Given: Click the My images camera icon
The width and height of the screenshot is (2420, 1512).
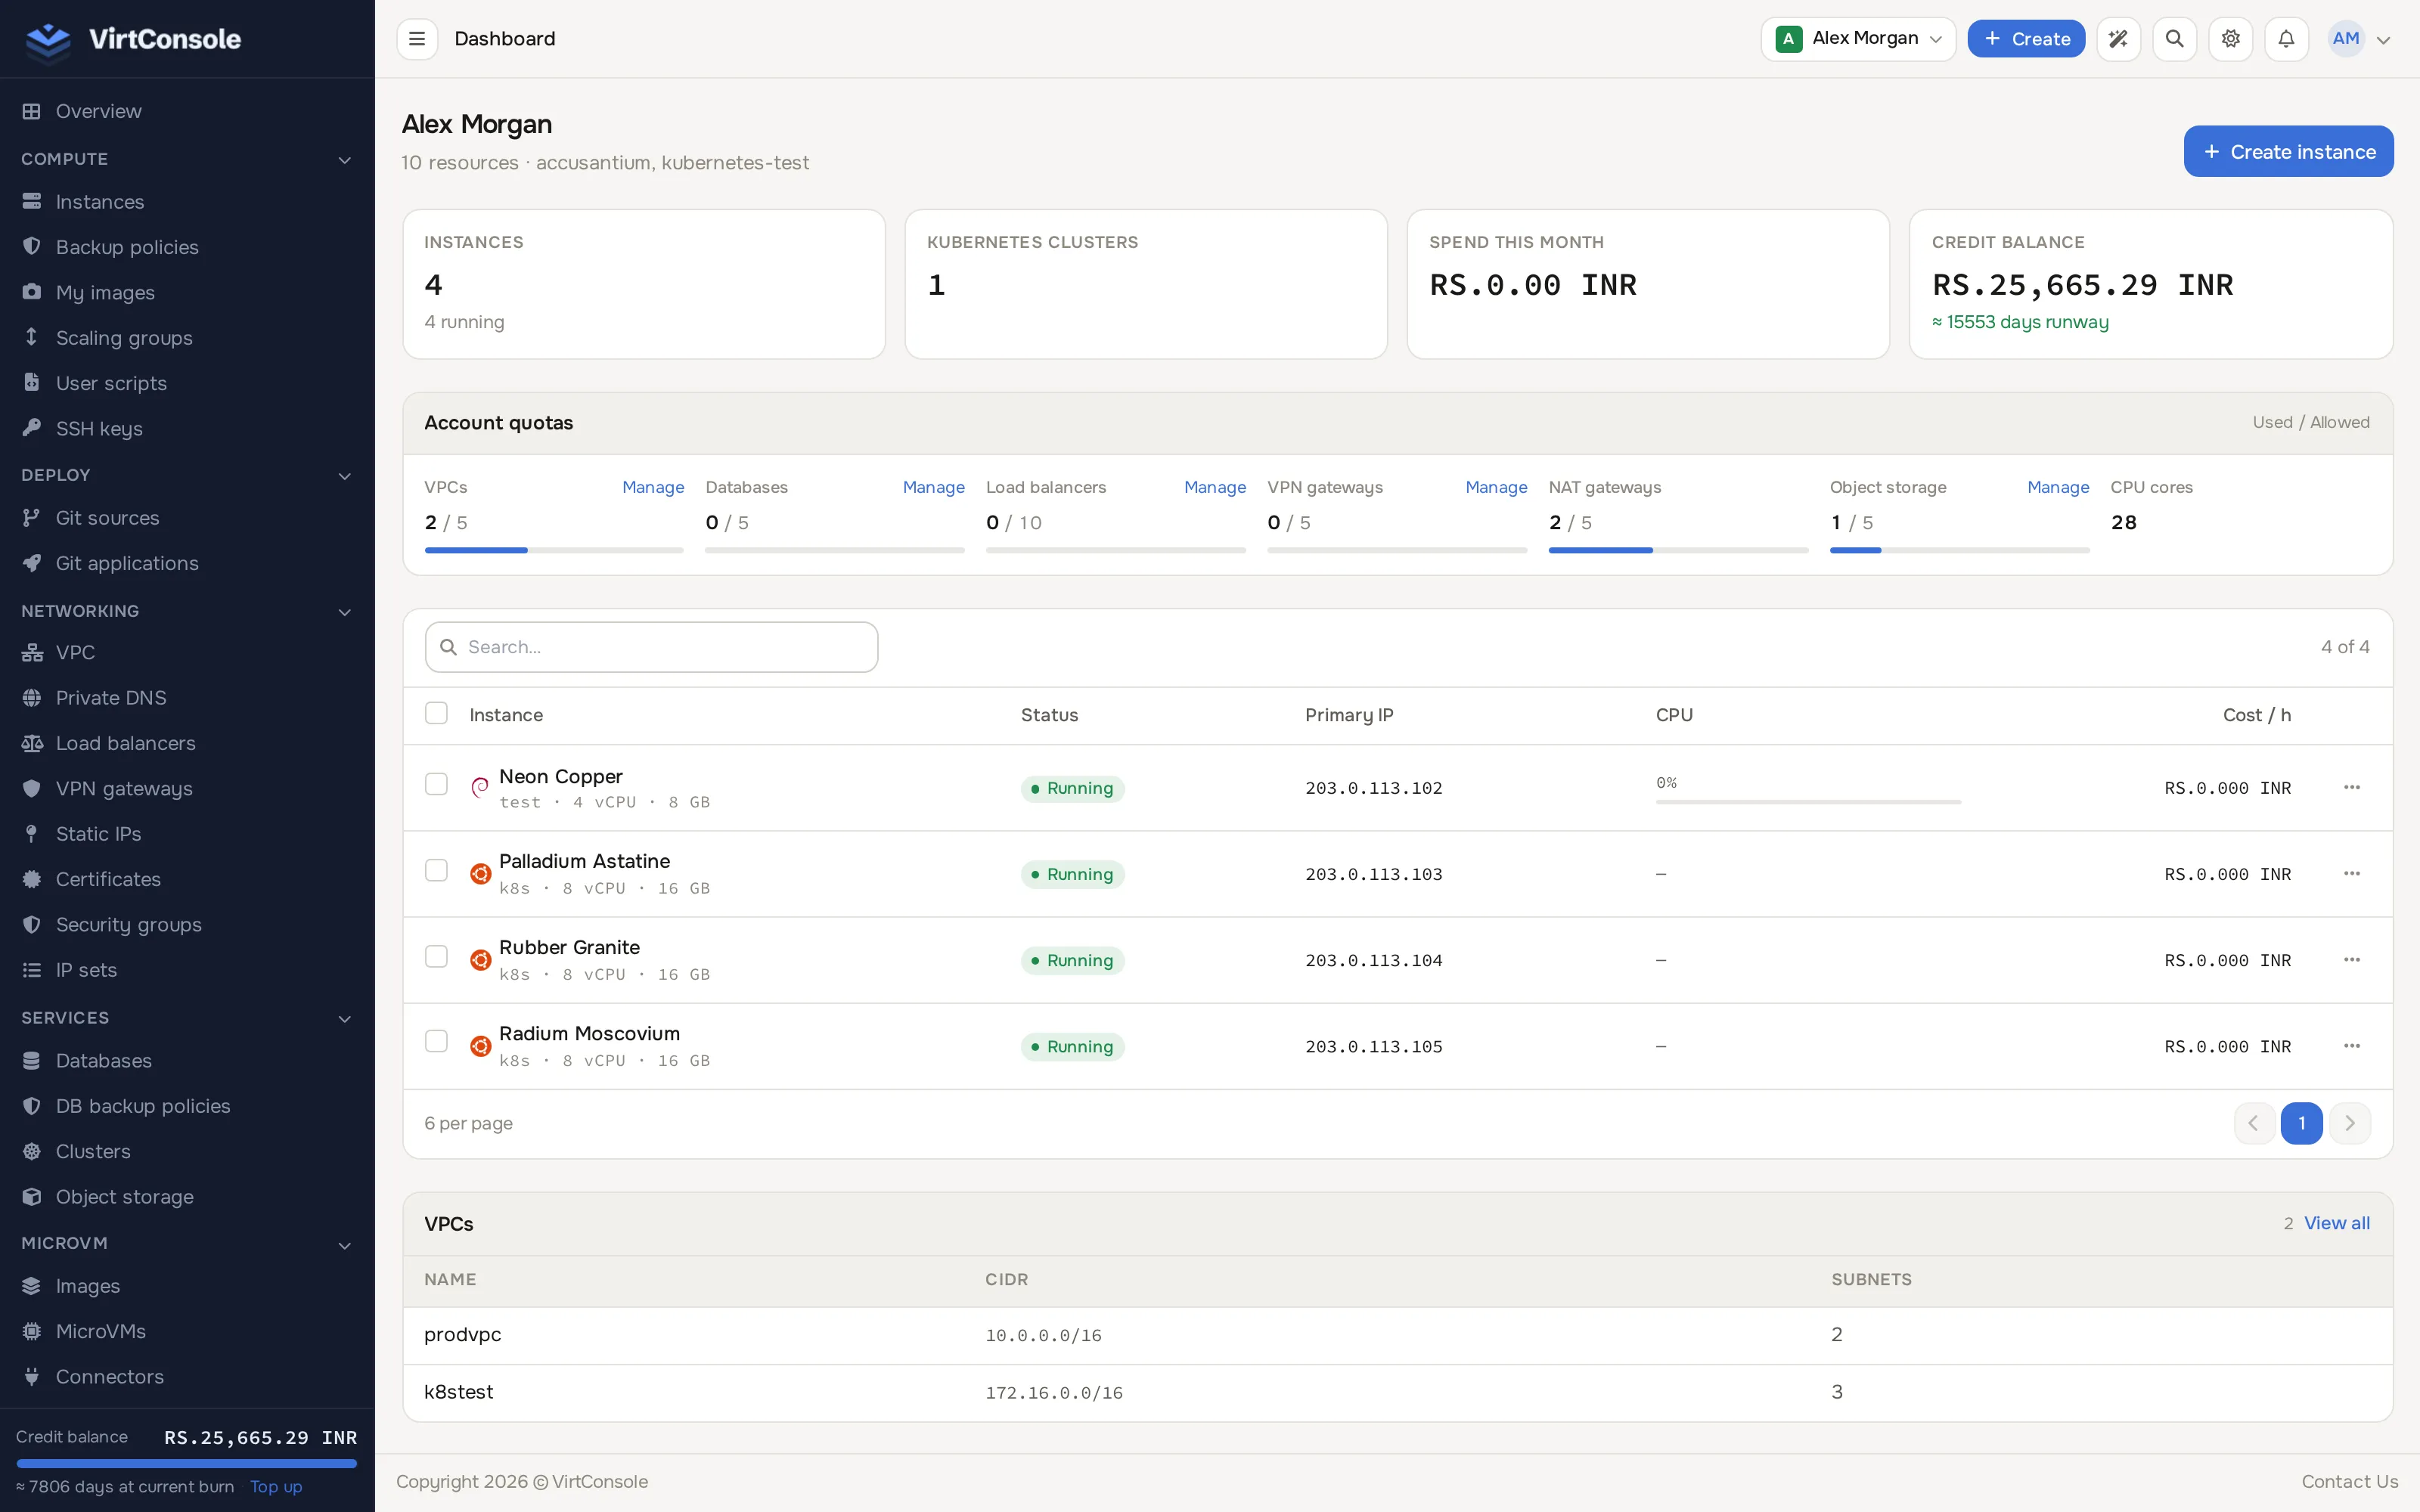Looking at the screenshot, I should (32, 292).
